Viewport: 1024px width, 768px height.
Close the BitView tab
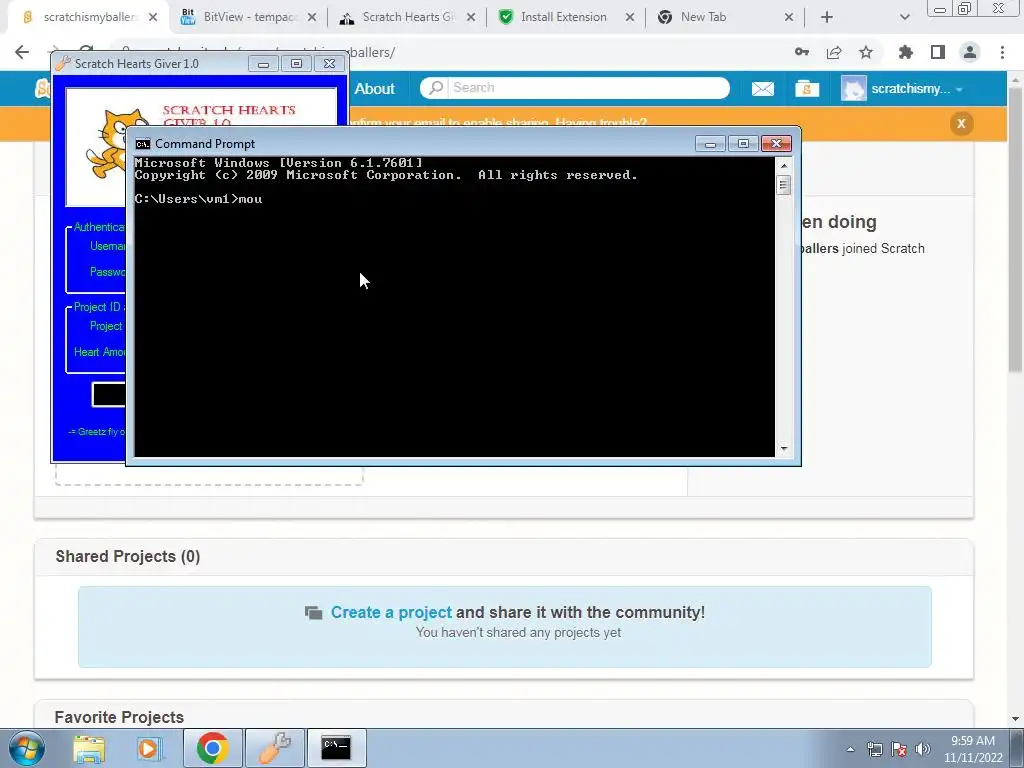[312, 18]
